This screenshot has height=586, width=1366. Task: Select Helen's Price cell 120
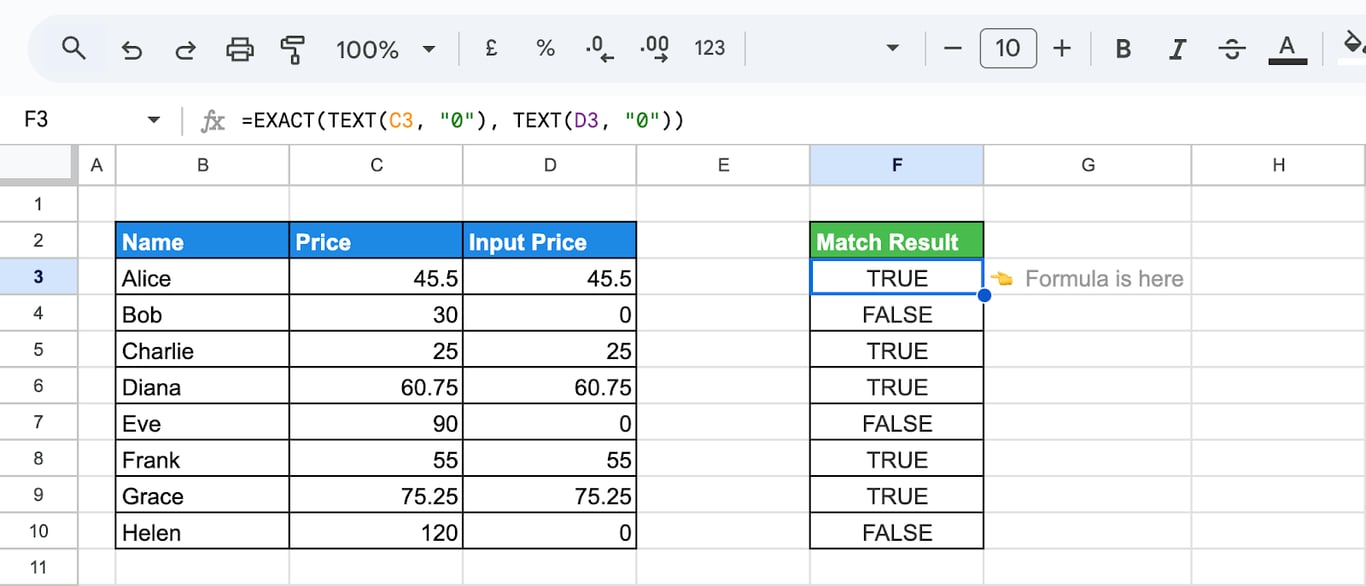(x=376, y=532)
